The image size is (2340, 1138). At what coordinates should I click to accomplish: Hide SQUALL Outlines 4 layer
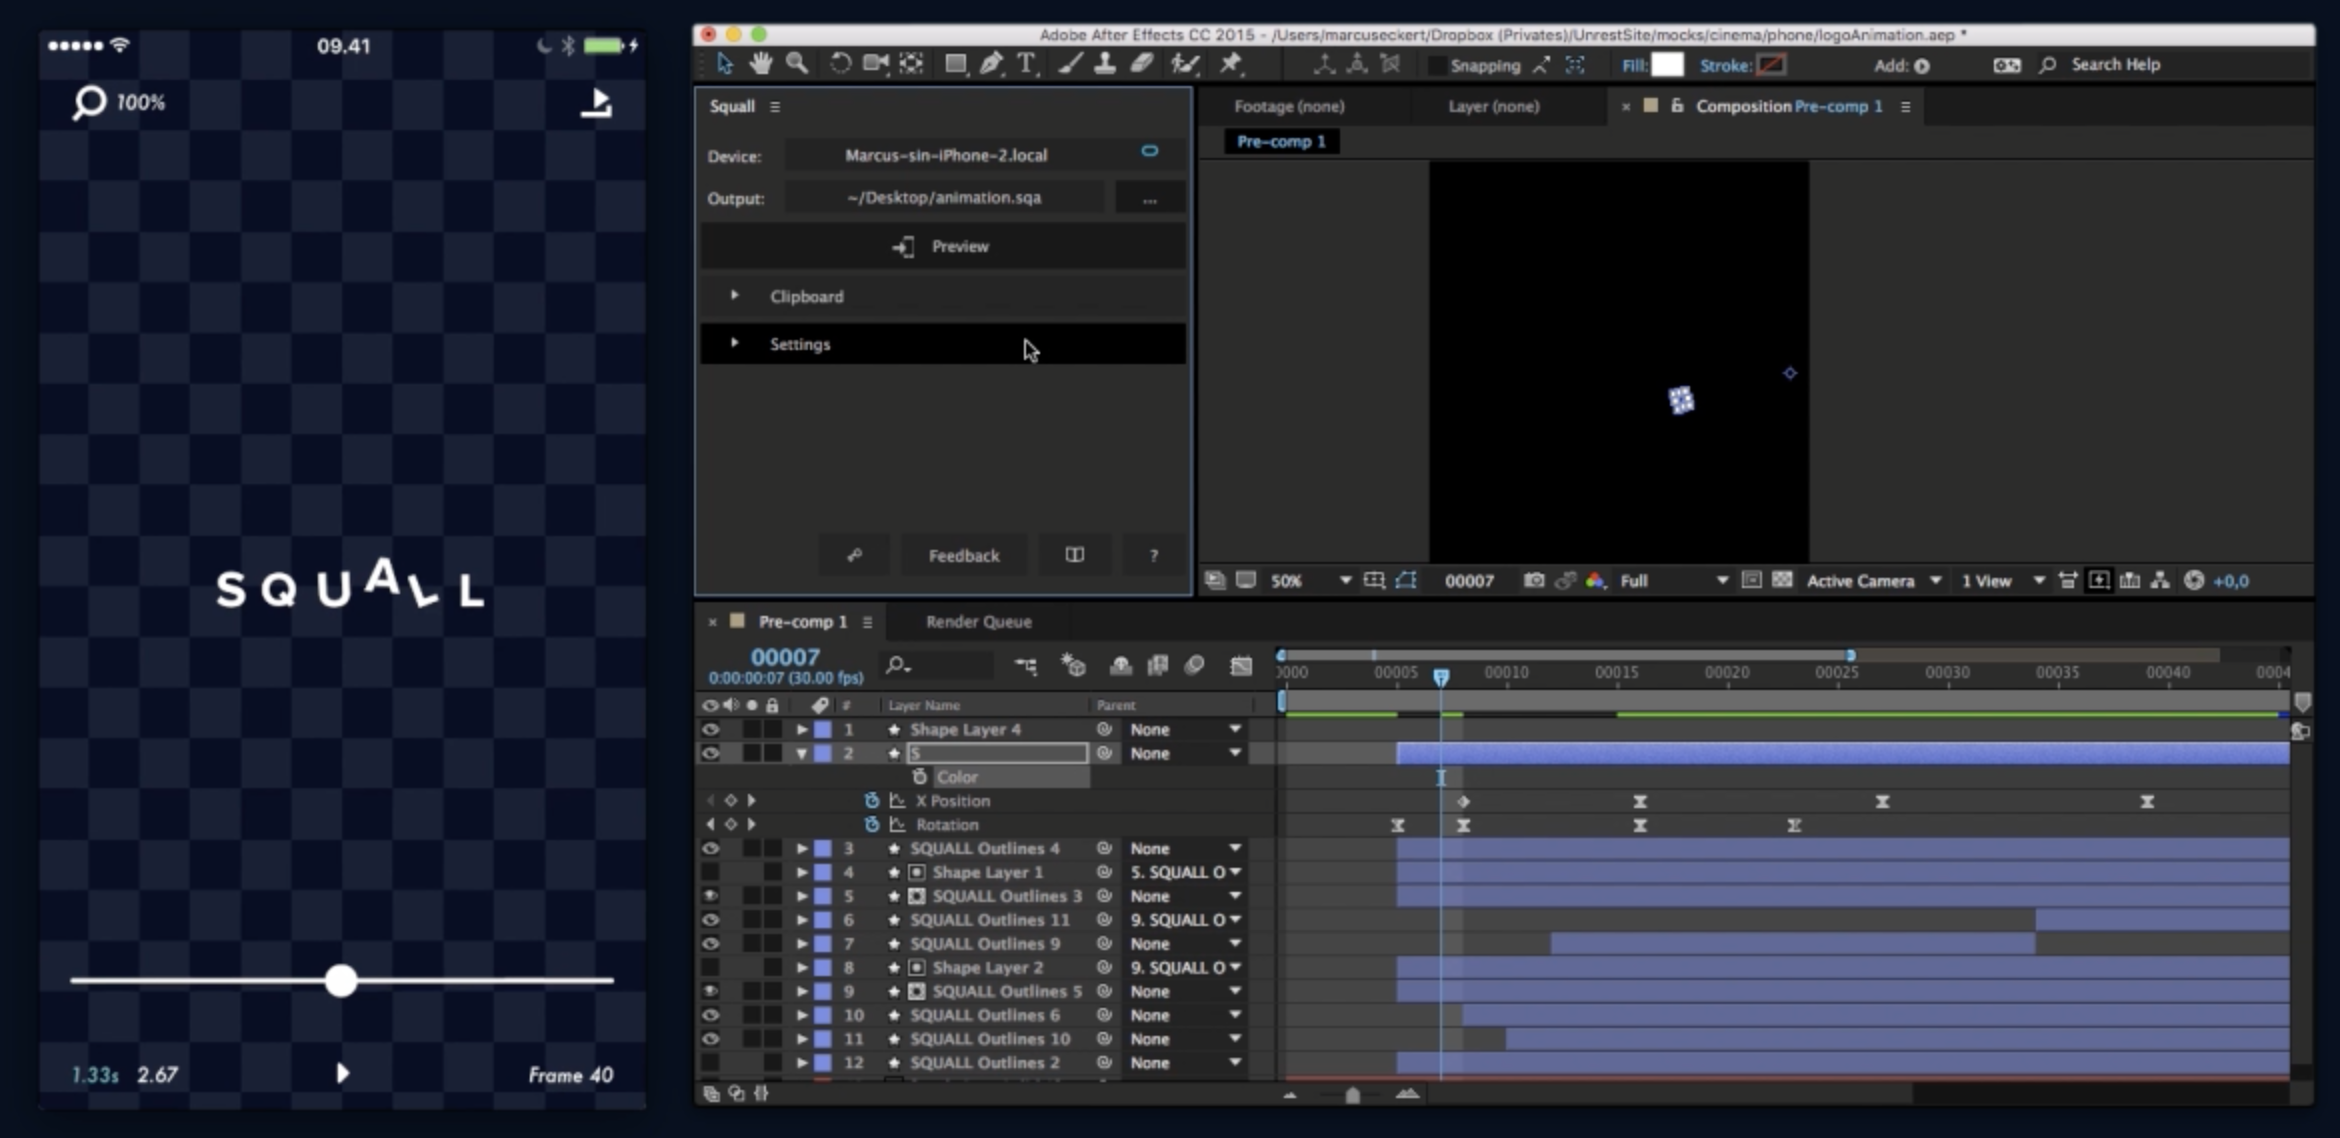click(710, 848)
